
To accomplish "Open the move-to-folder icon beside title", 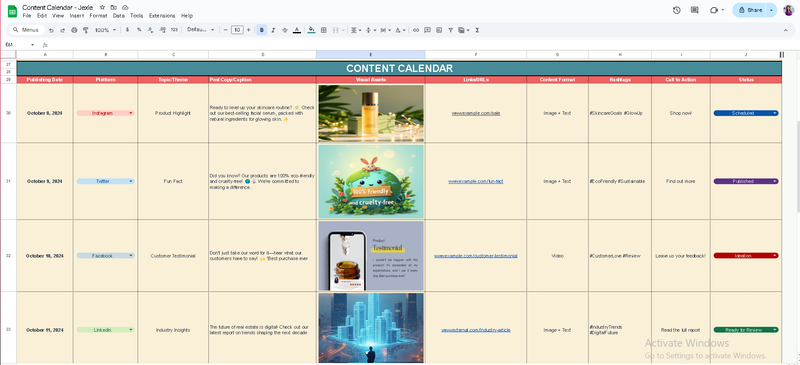I will 114,7.
